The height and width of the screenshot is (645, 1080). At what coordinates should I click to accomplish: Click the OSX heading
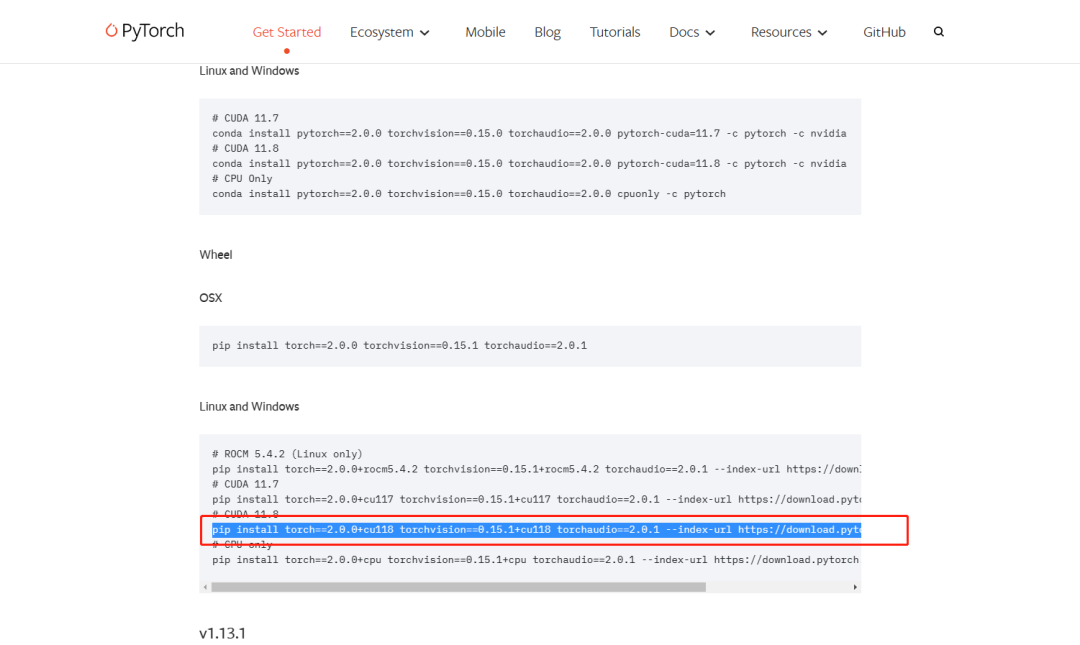[211, 298]
